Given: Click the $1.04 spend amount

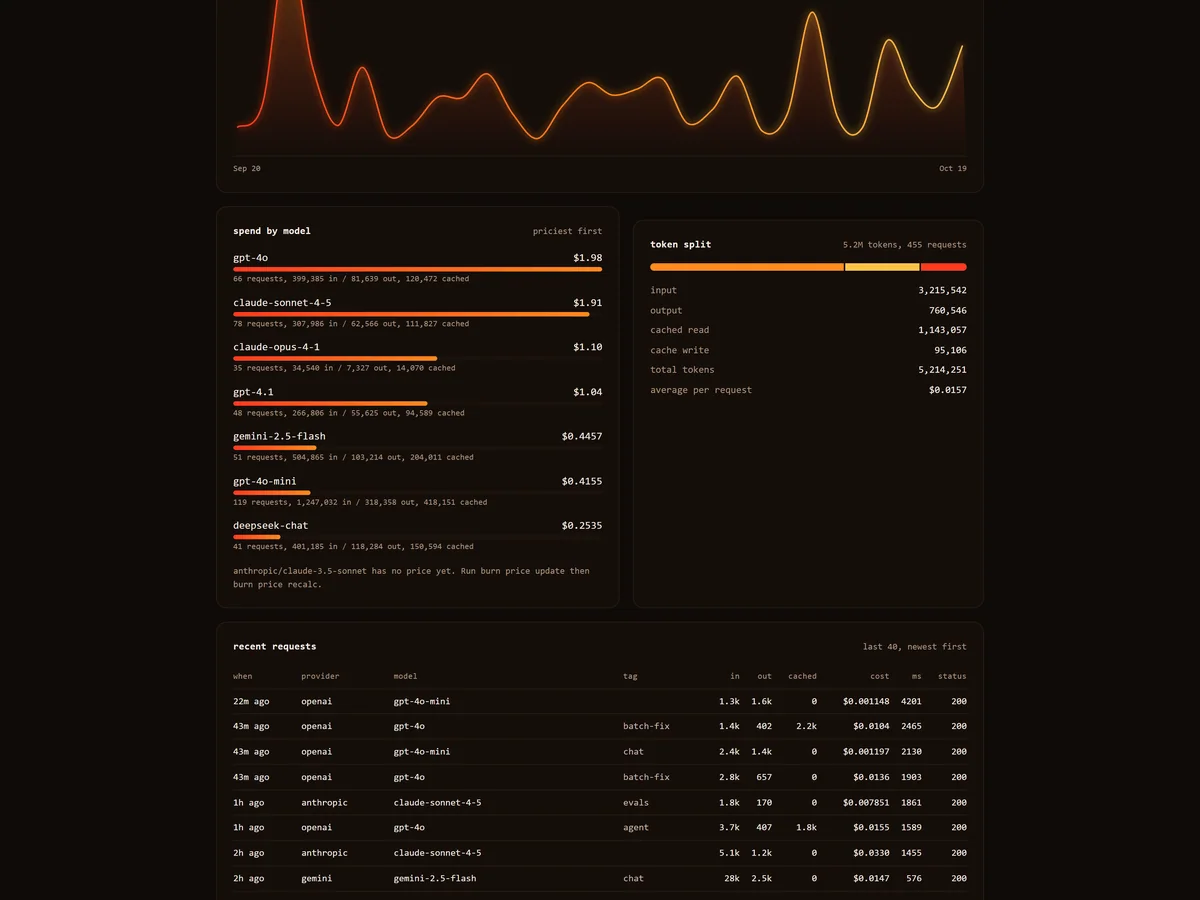Looking at the screenshot, I should [588, 392].
